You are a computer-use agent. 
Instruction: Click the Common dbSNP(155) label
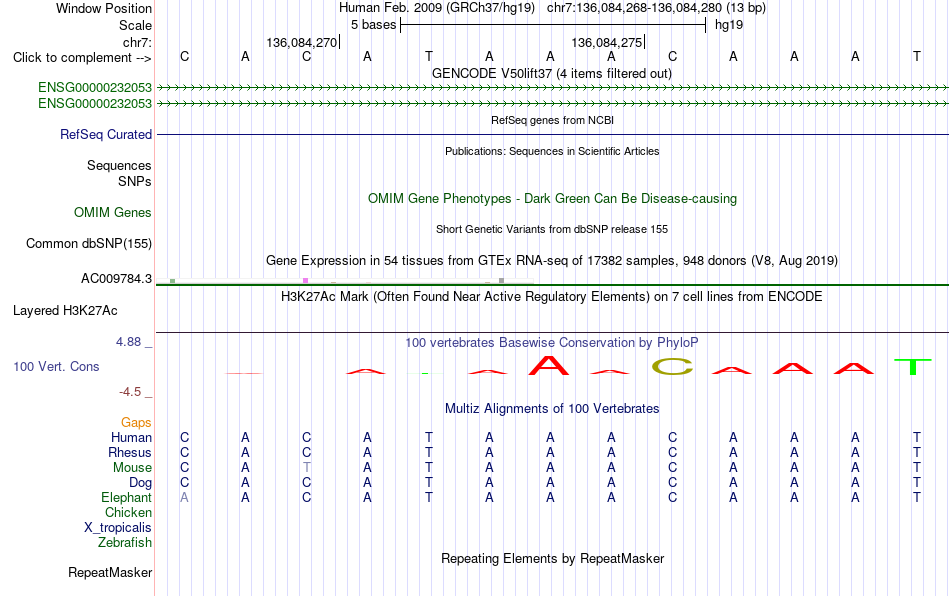coord(88,243)
